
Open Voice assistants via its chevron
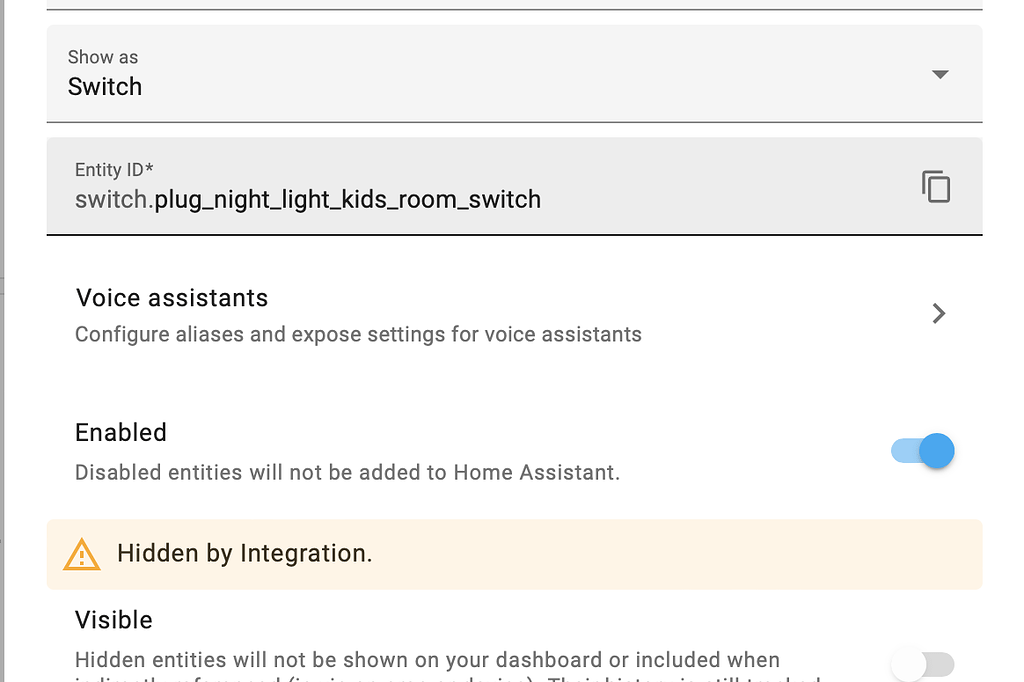937,313
